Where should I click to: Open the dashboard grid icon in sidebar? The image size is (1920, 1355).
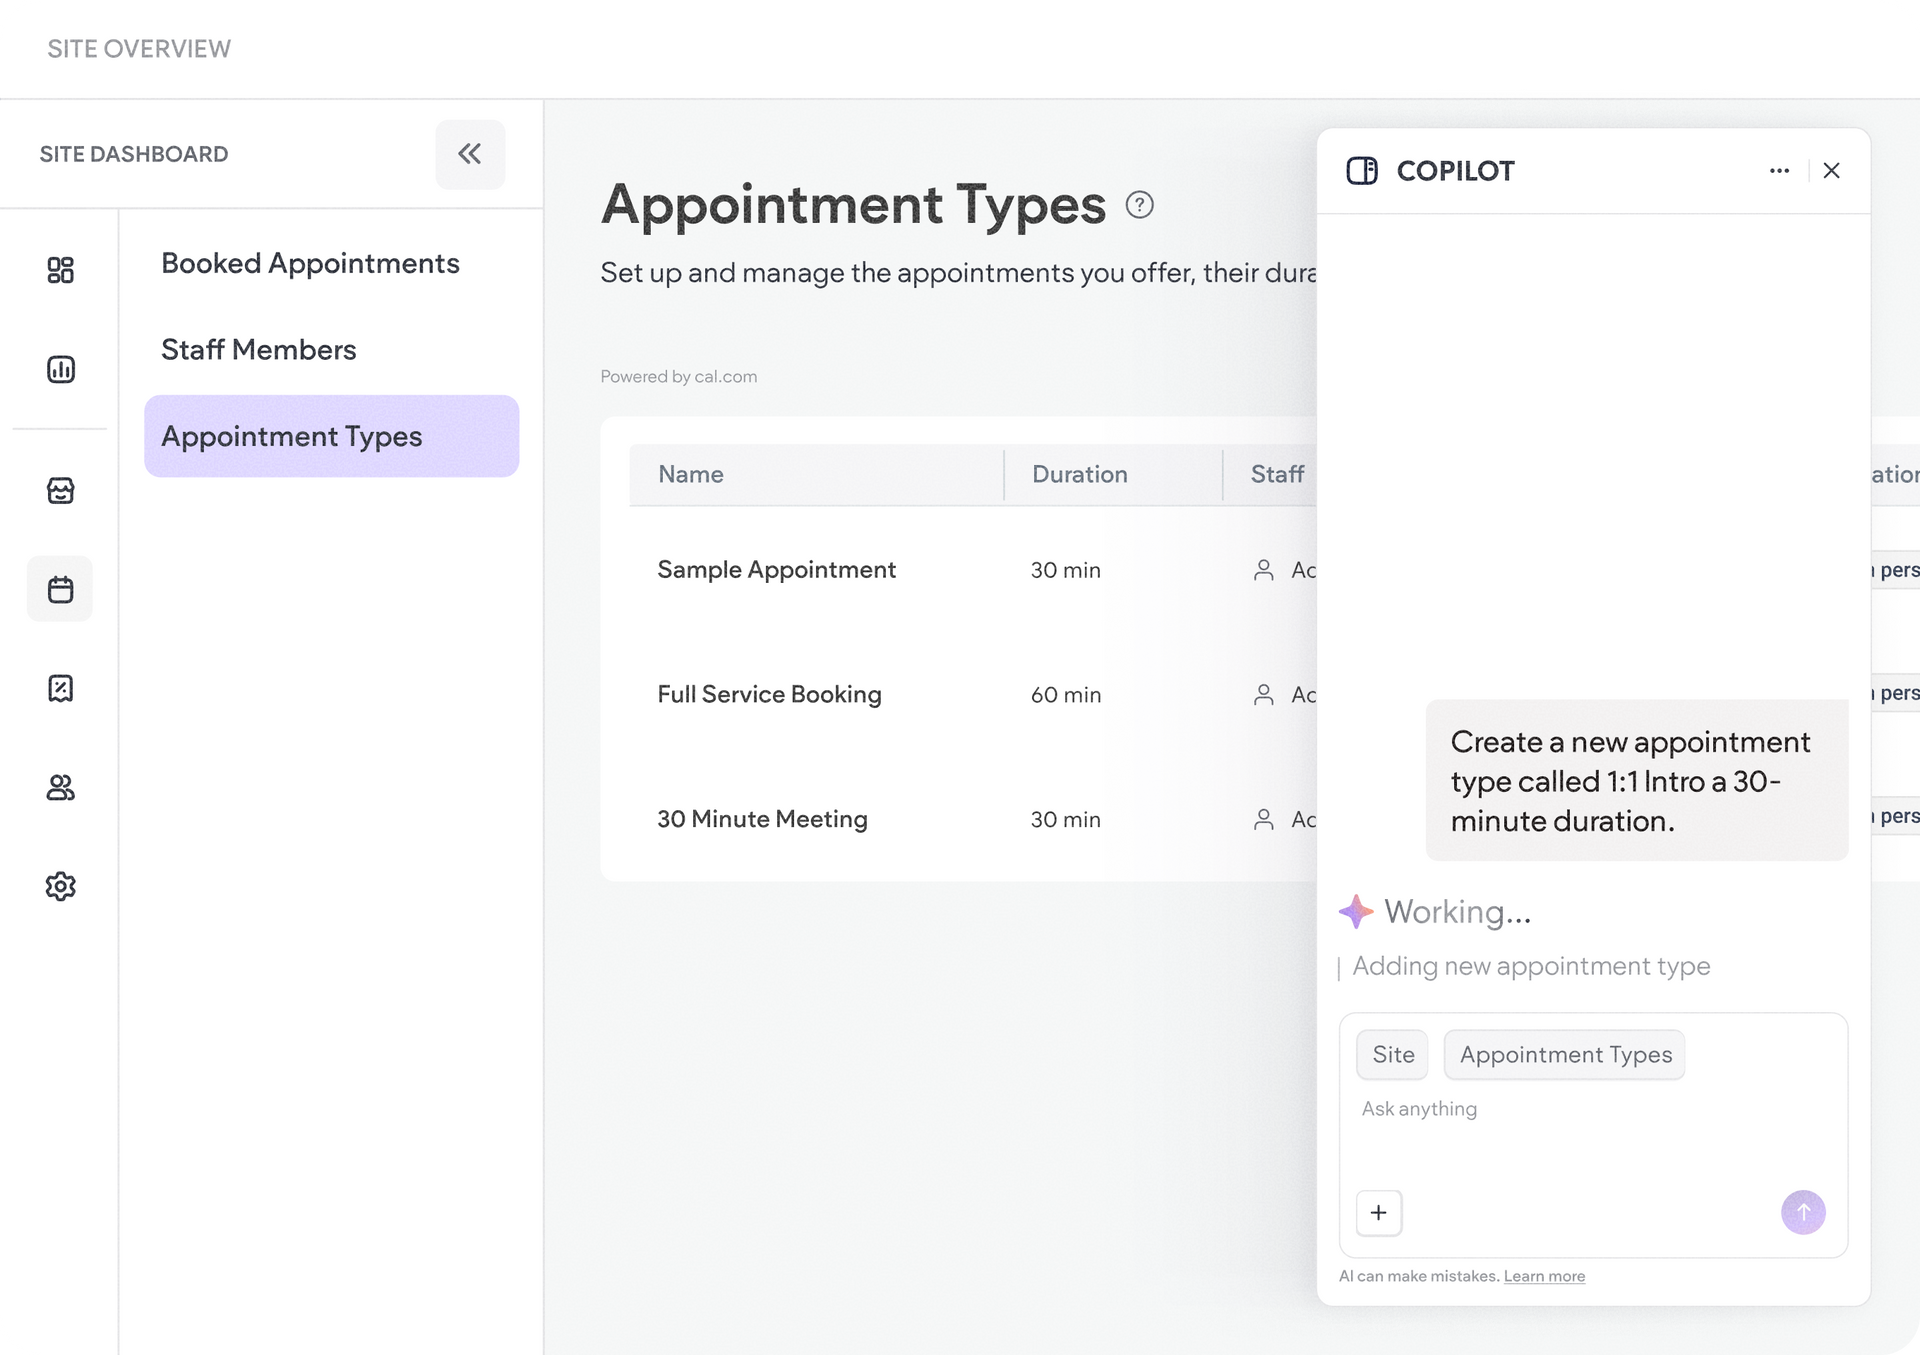pyautogui.click(x=61, y=270)
